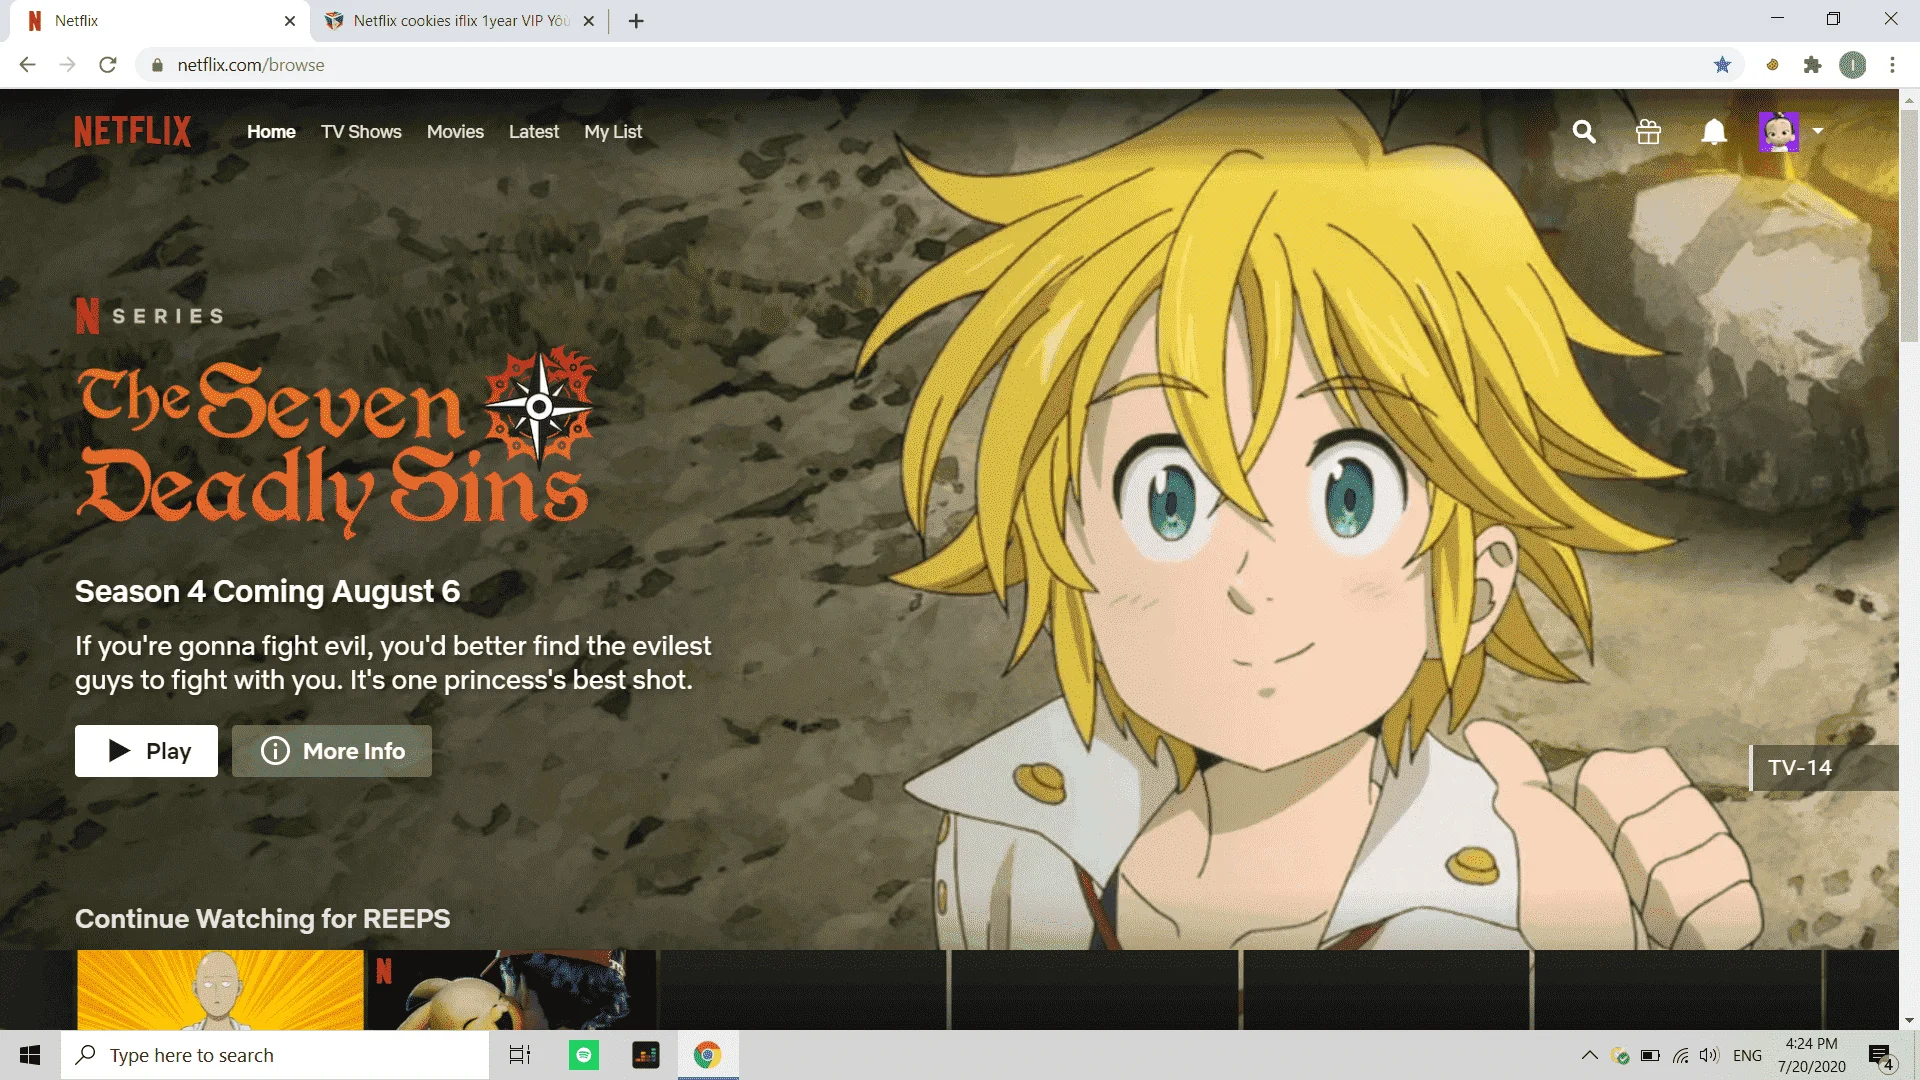Play The Seven Deadly Sins
Image resolution: width=1920 pixels, height=1080 pixels.
pos(146,751)
